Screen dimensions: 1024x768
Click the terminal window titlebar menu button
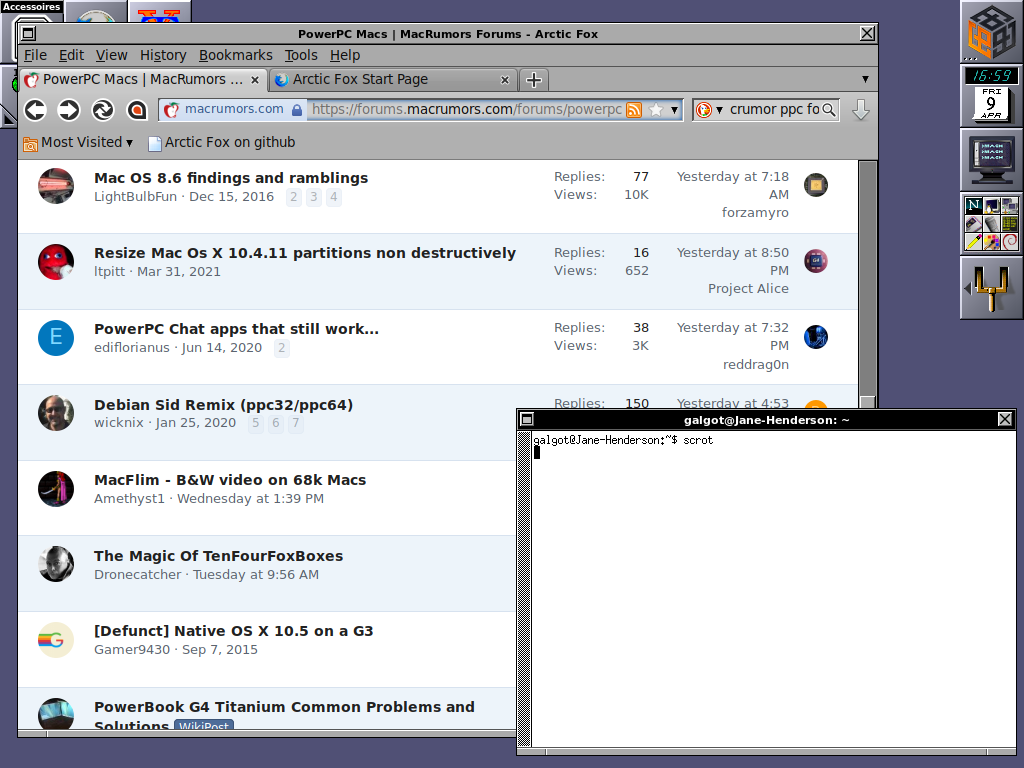(527, 419)
